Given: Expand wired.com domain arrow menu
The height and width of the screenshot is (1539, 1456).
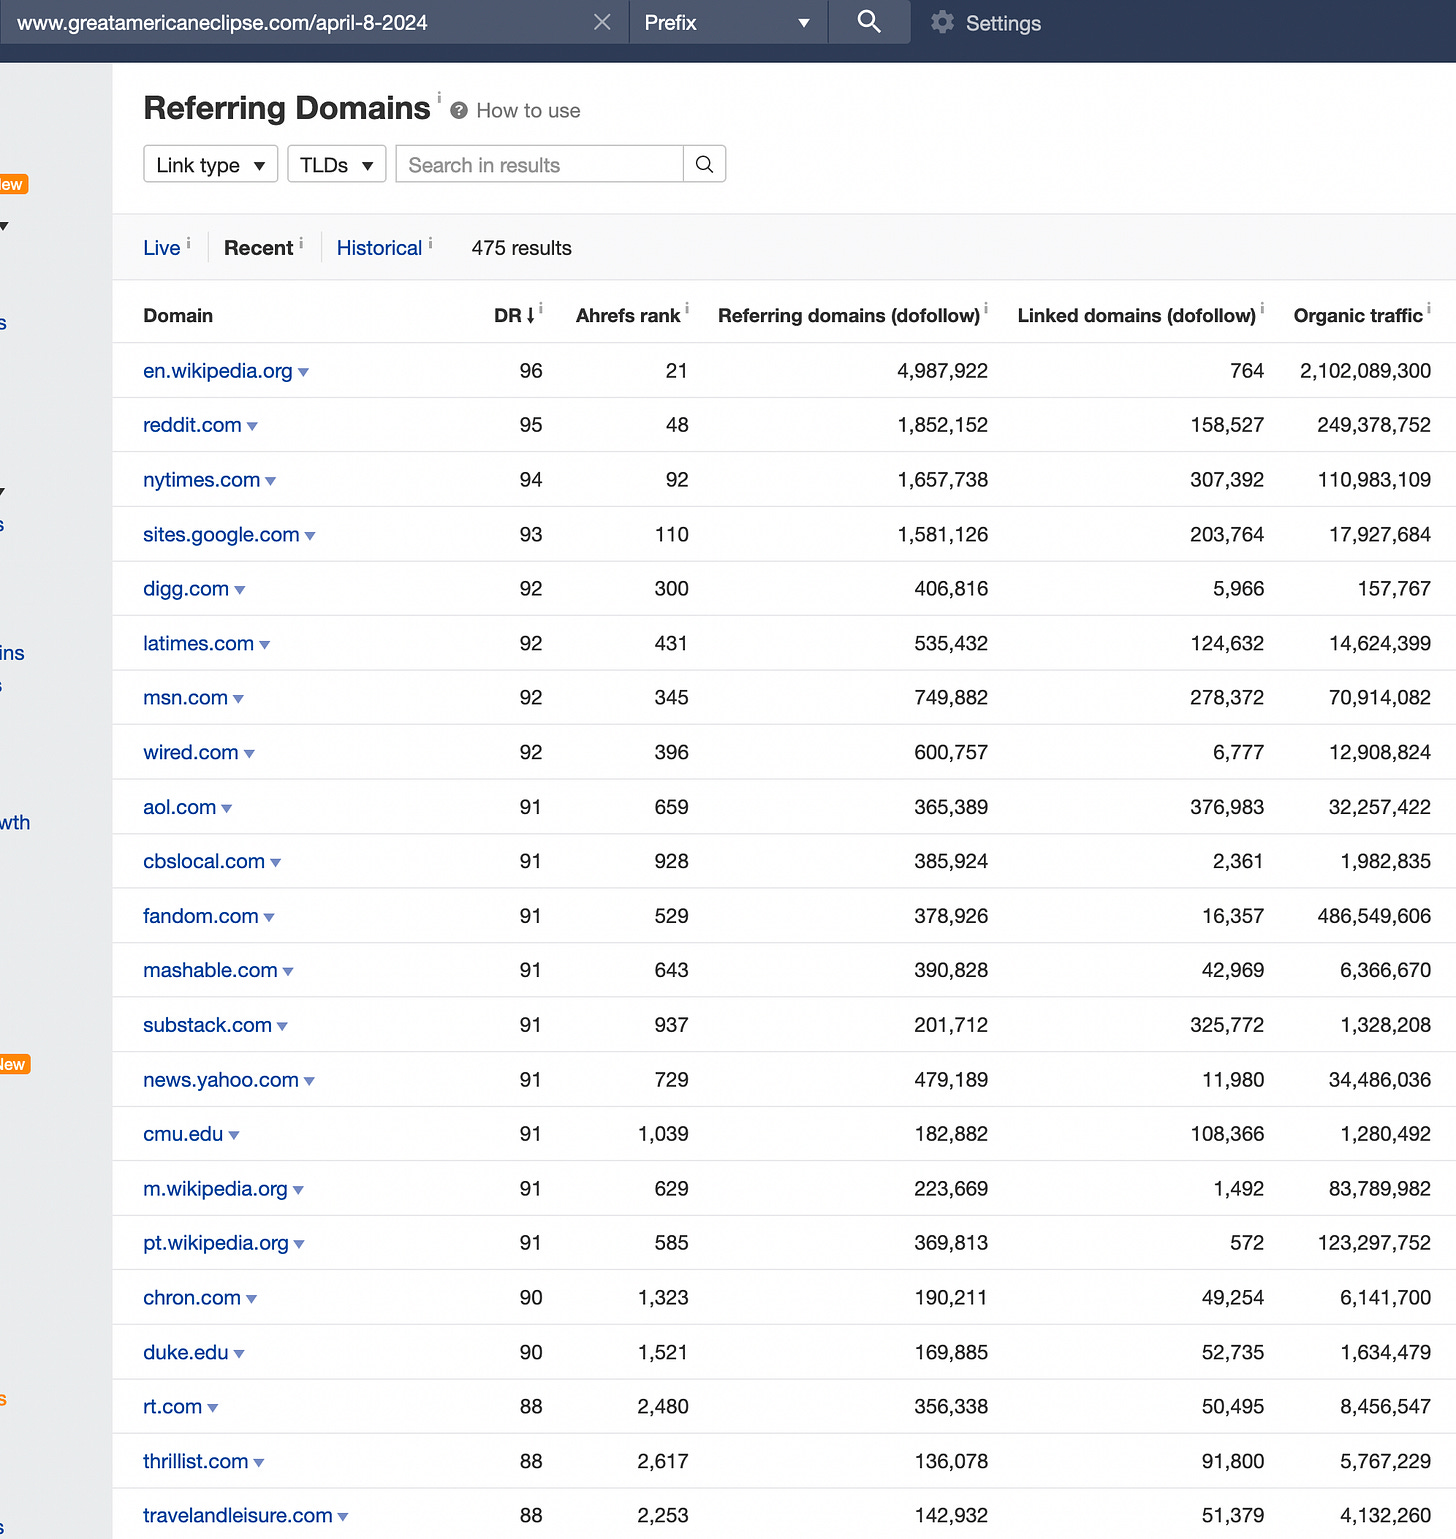Looking at the screenshot, I should tap(249, 755).
